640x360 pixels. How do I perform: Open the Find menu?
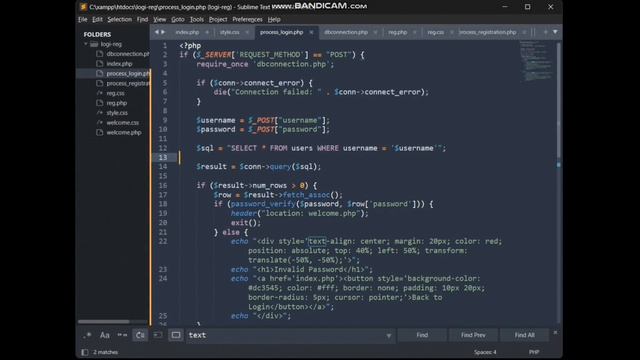tap(142, 19)
